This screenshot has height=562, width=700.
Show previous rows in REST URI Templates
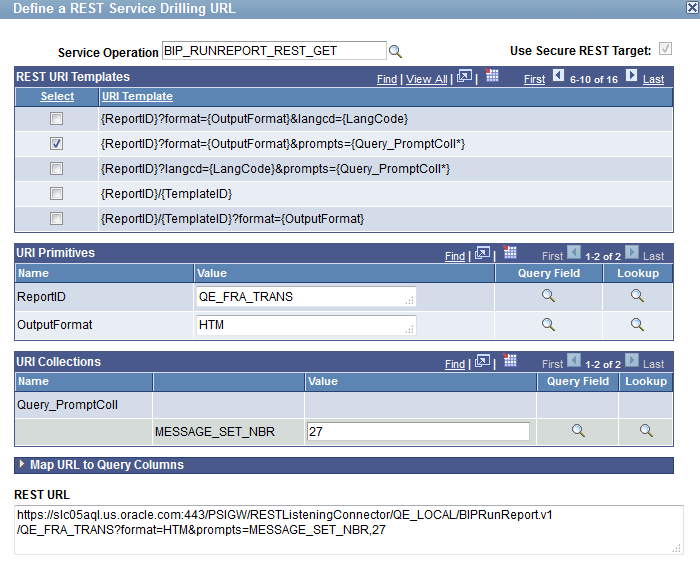[x=558, y=75]
